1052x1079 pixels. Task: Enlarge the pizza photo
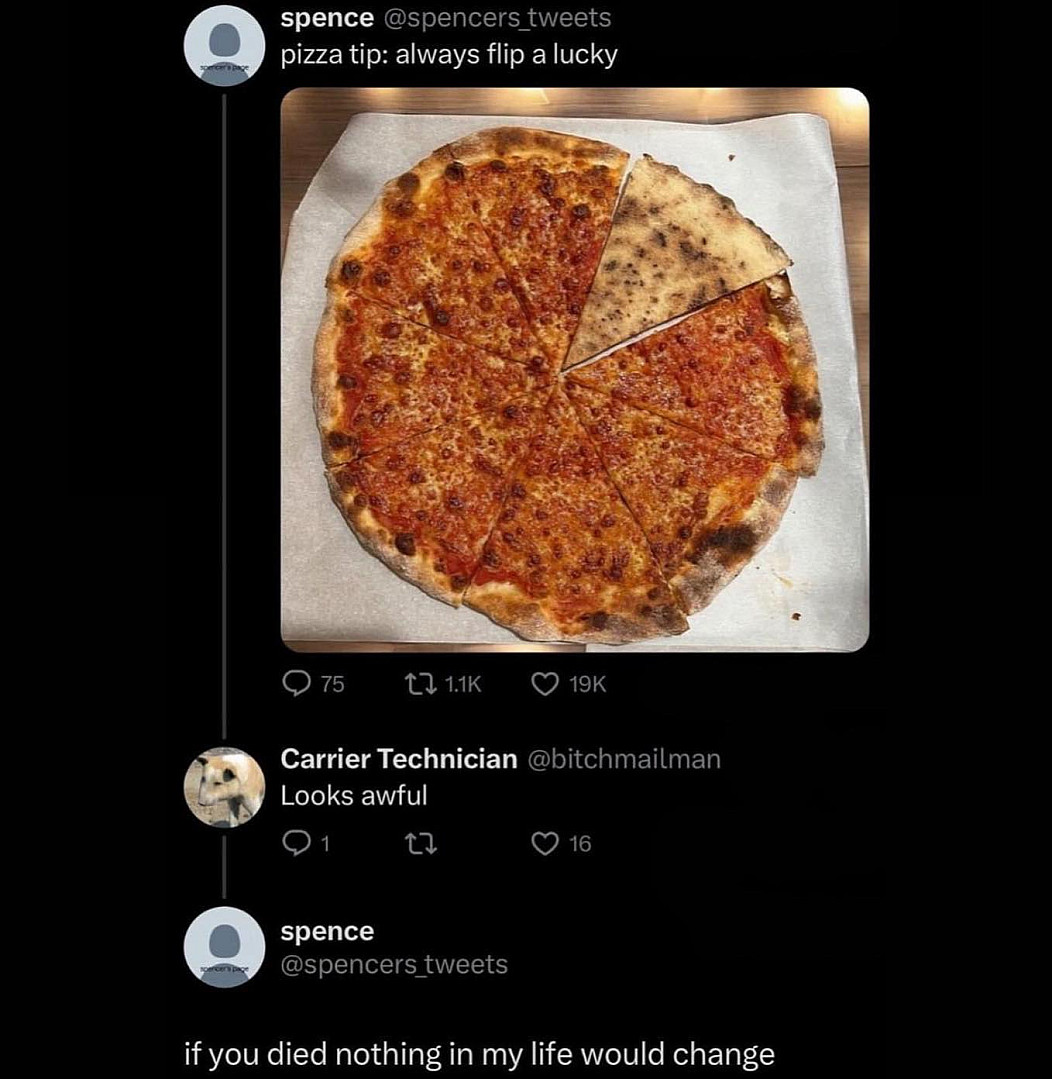(574, 369)
